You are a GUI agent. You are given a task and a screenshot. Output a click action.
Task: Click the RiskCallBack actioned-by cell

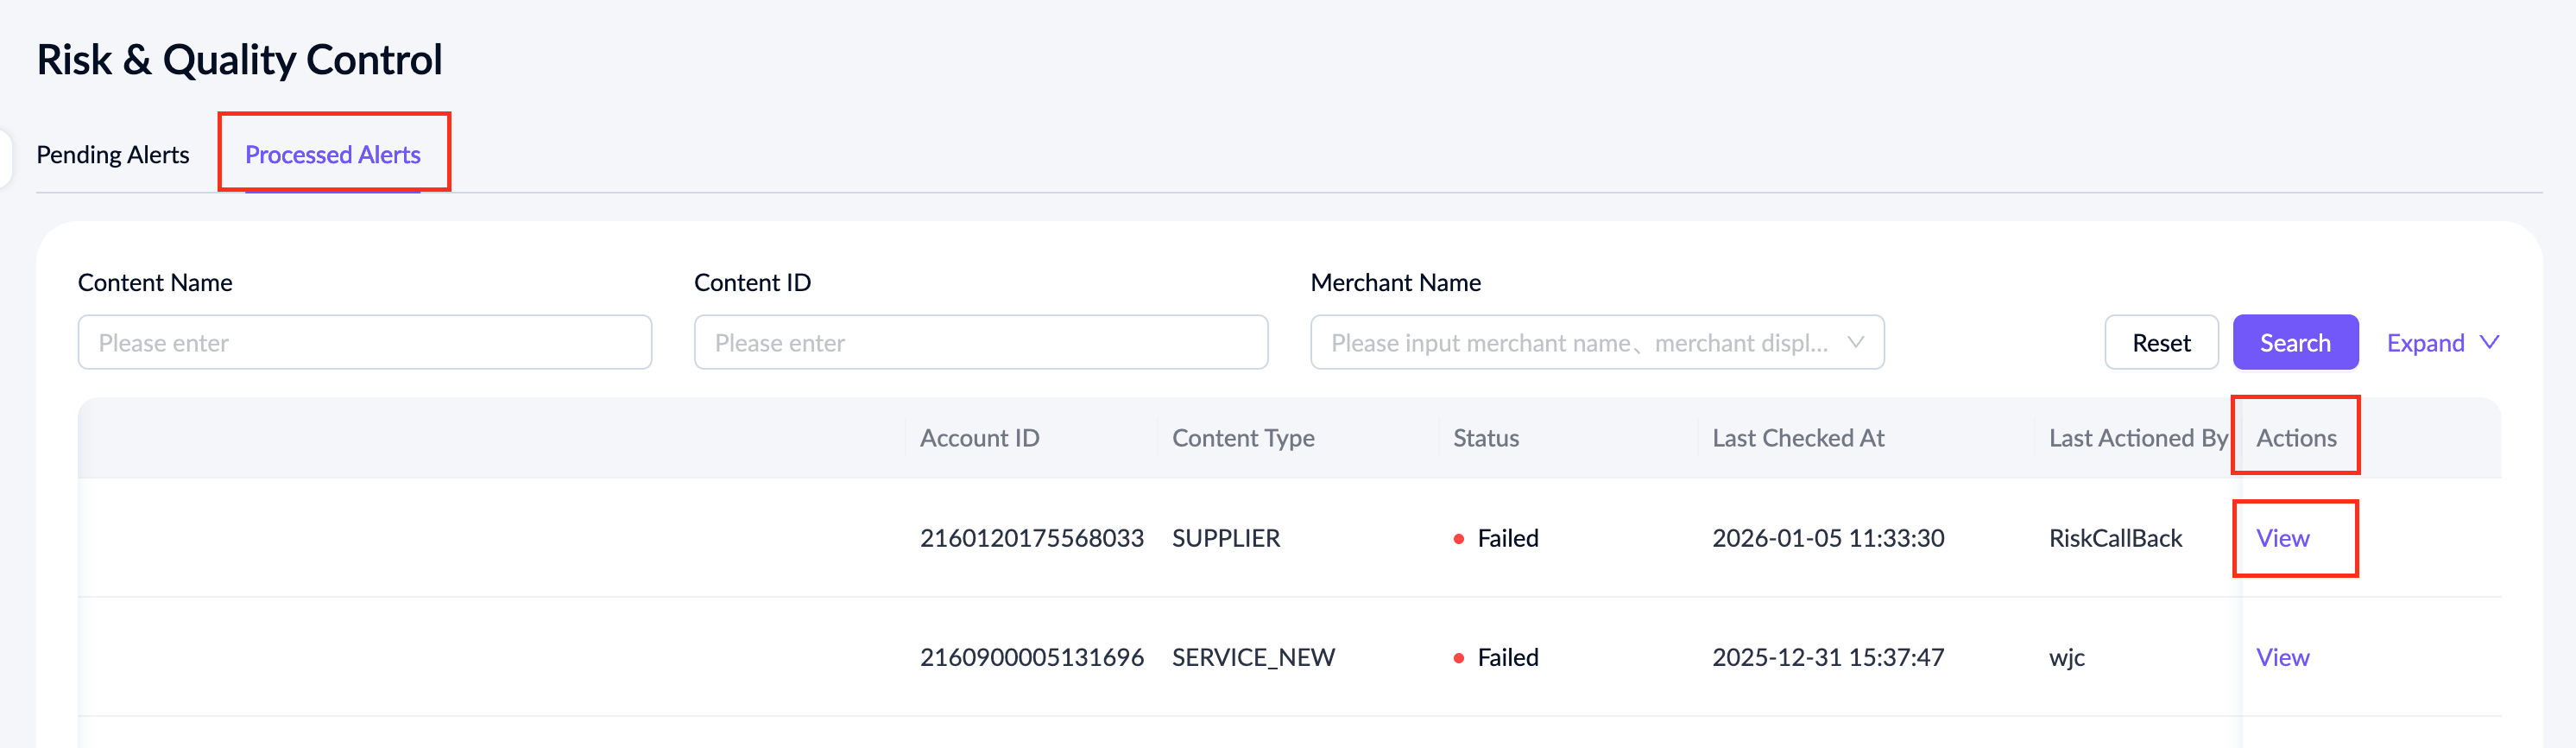coord(2115,538)
